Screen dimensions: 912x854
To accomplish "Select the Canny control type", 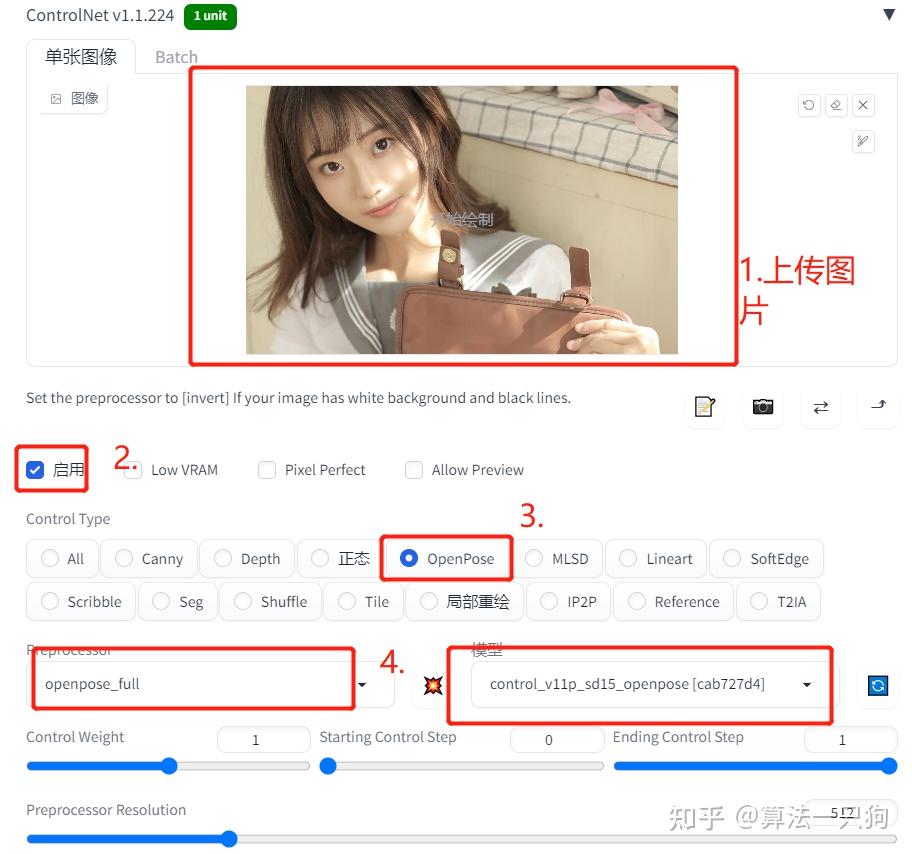I will [x=122, y=558].
